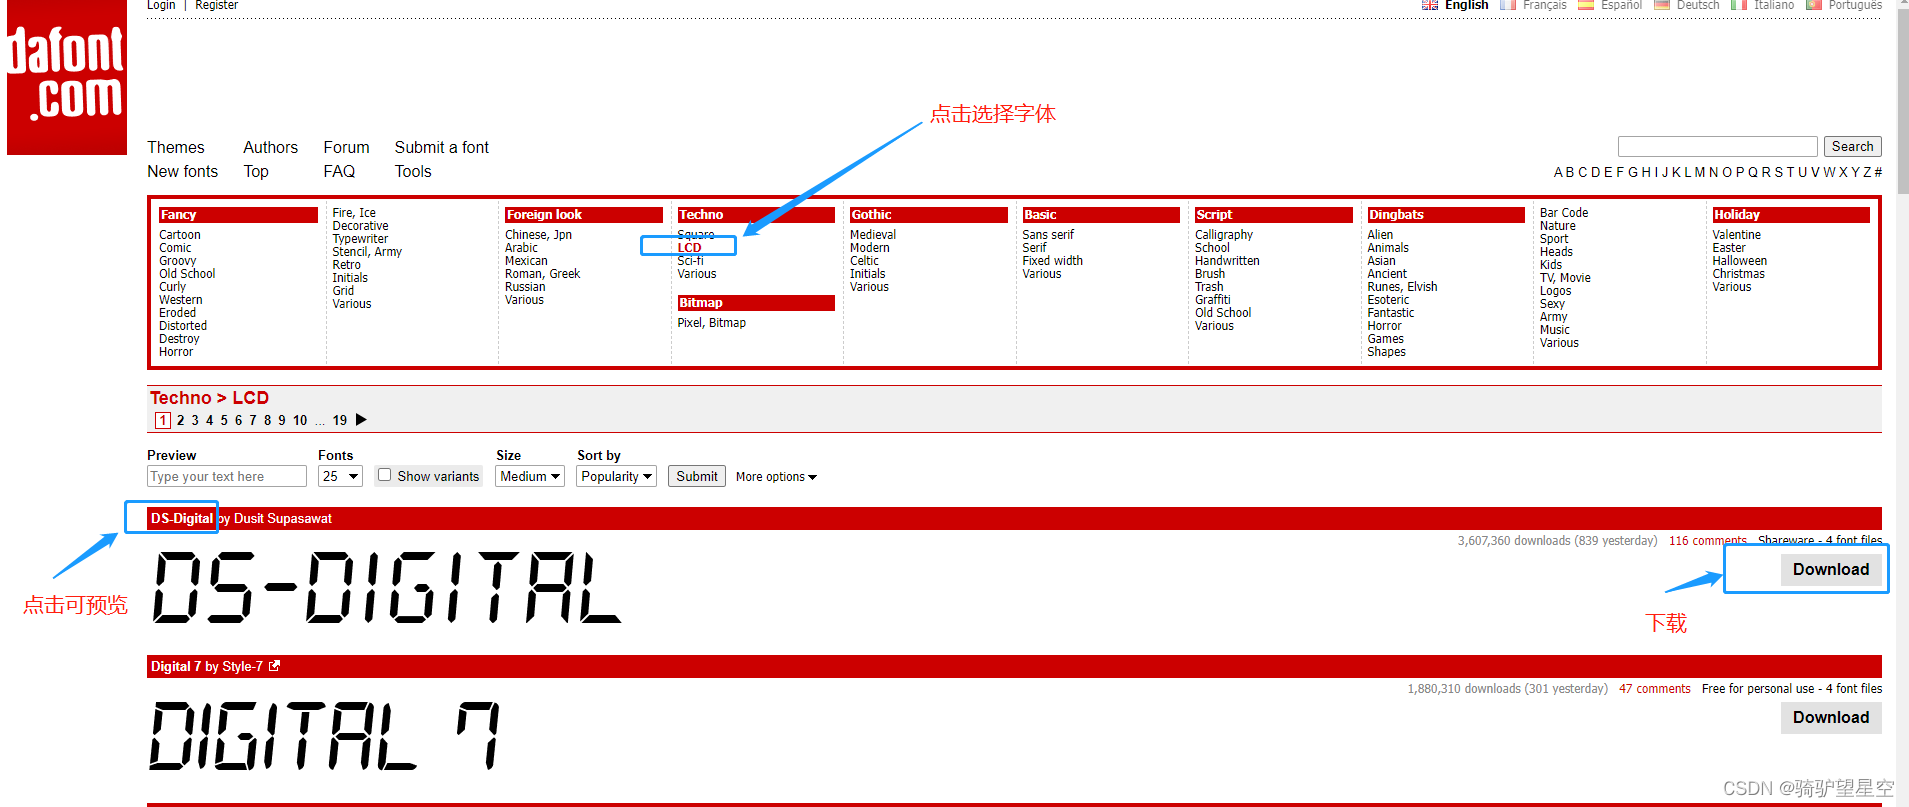Image resolution: width=1909 pixels, height=807 pixels.
Task: Focus the site search text field
Action: coord(1717,146)
